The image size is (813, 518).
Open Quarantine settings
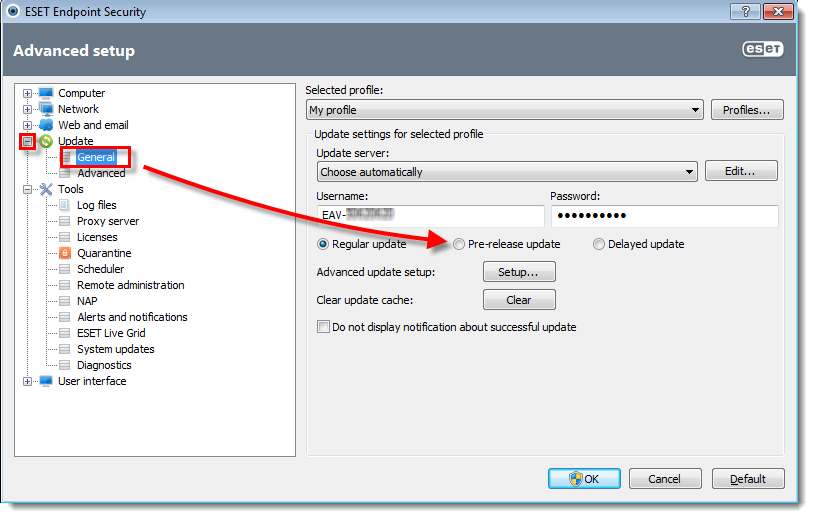(104, 254)
